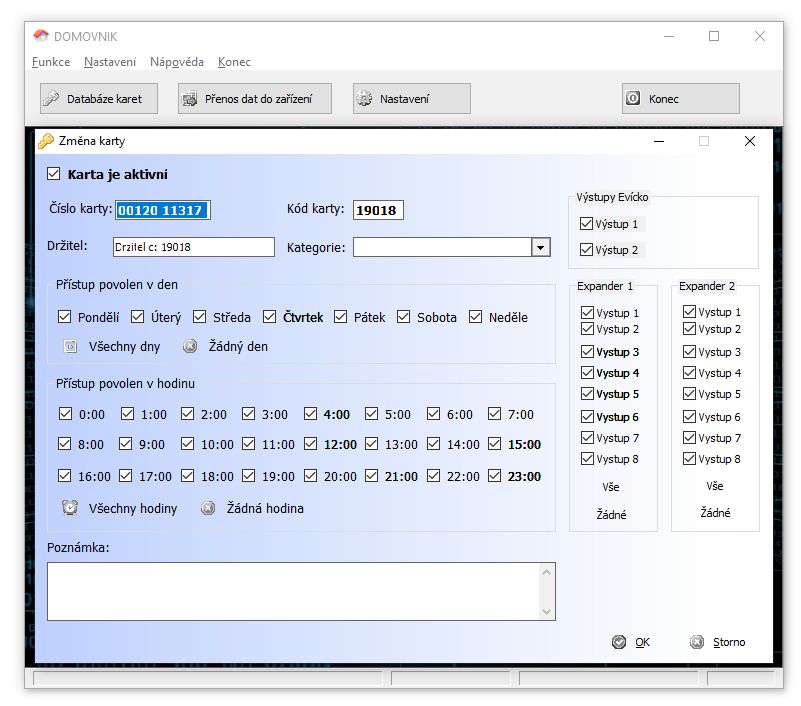Click into the Držitel text field

(192, 247)
